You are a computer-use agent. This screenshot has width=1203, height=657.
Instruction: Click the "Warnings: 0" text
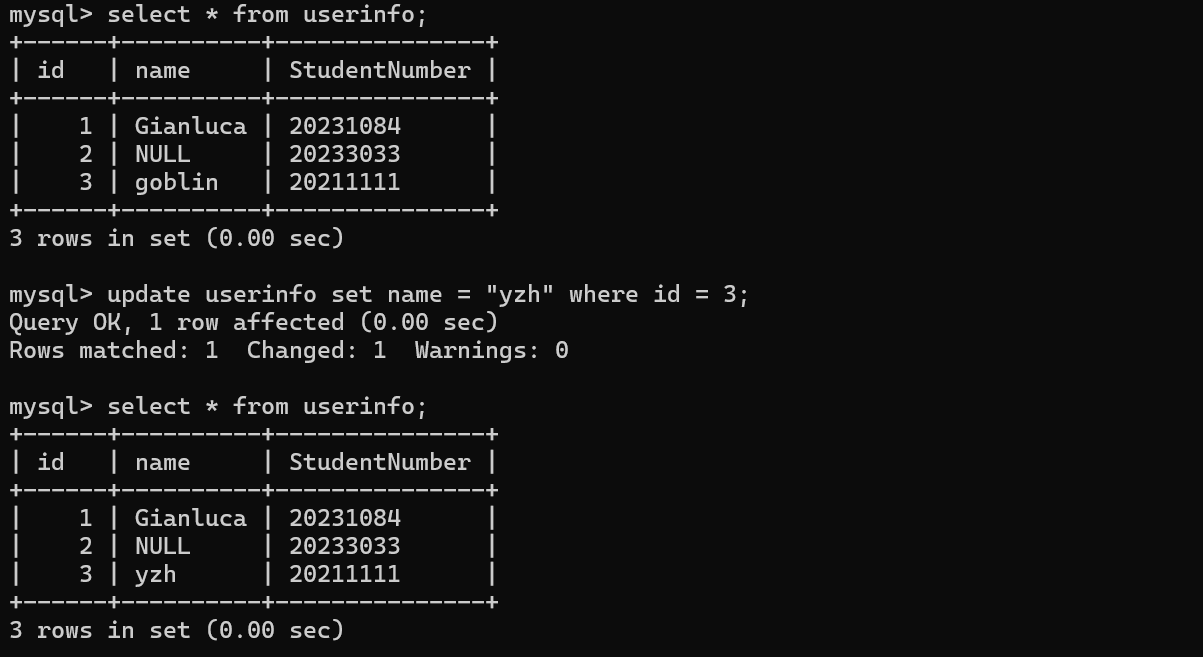[x=491, y=350]
